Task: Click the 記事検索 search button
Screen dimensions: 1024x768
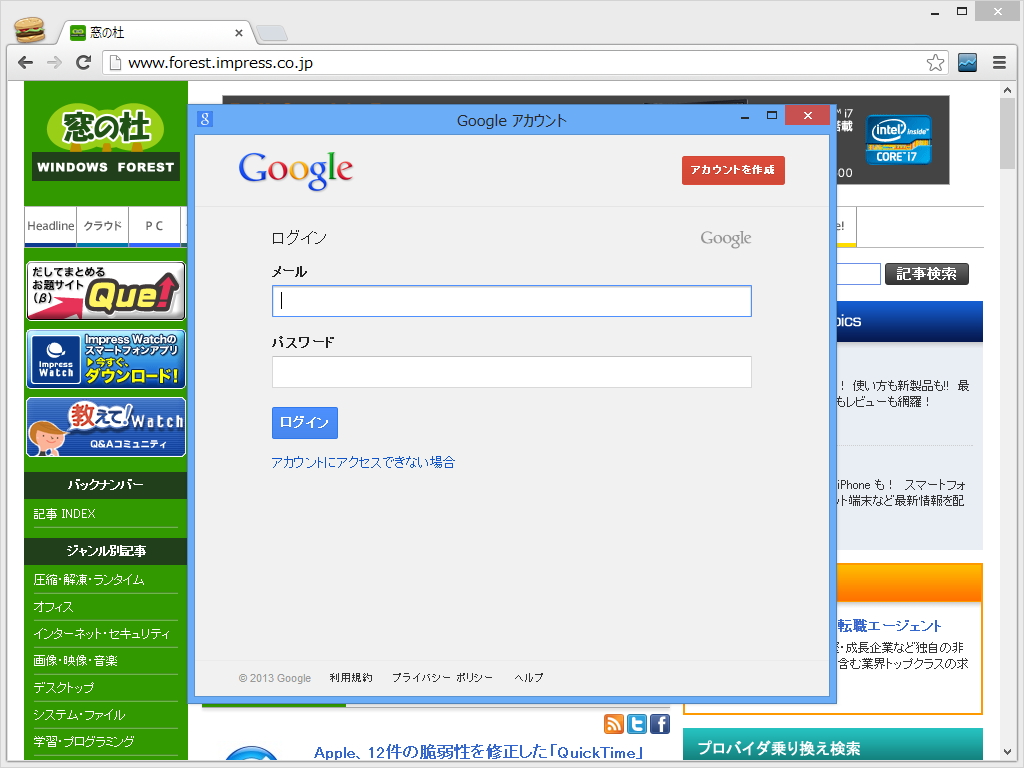Action: pos(926,273)
